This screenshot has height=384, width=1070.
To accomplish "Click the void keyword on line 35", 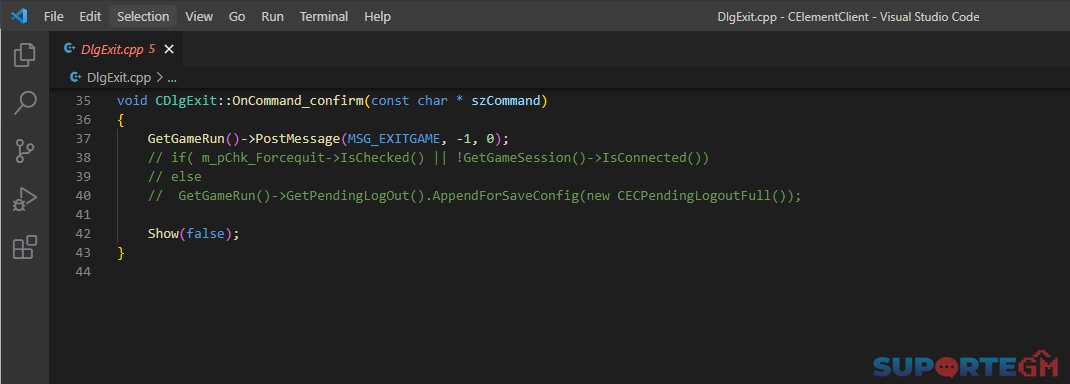I will (132, 101).
